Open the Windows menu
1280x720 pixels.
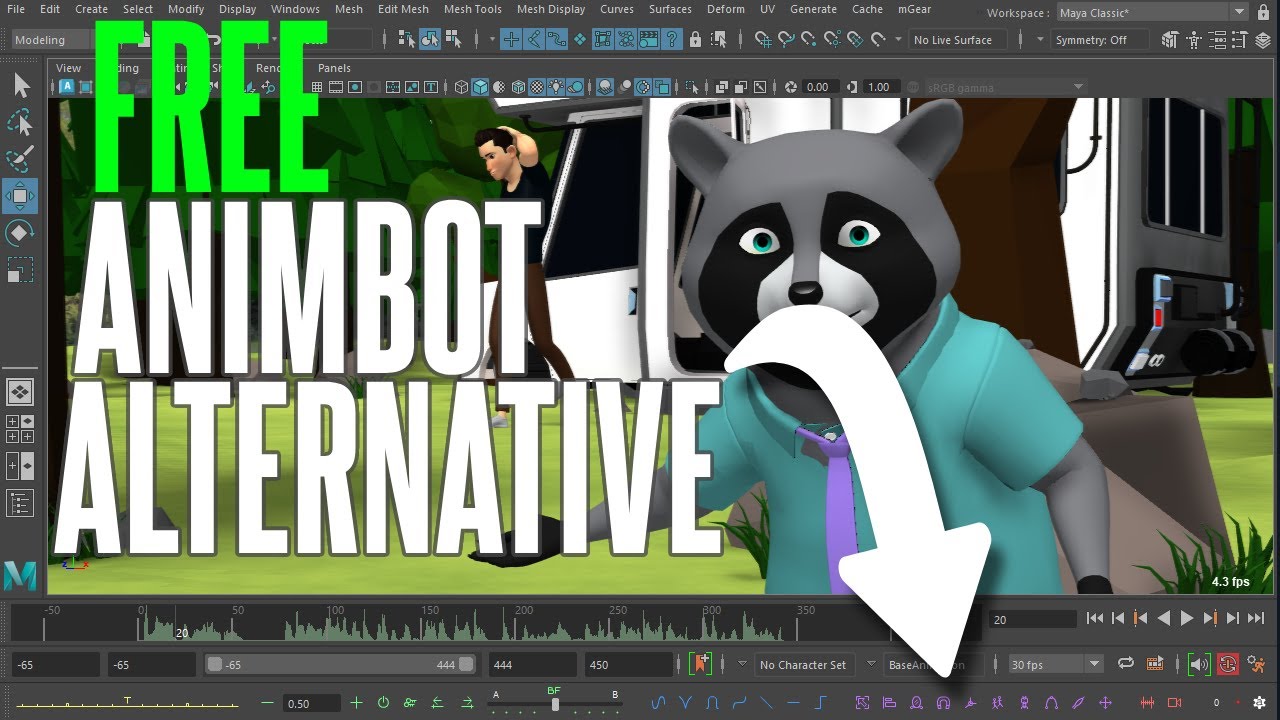(295, 9)
